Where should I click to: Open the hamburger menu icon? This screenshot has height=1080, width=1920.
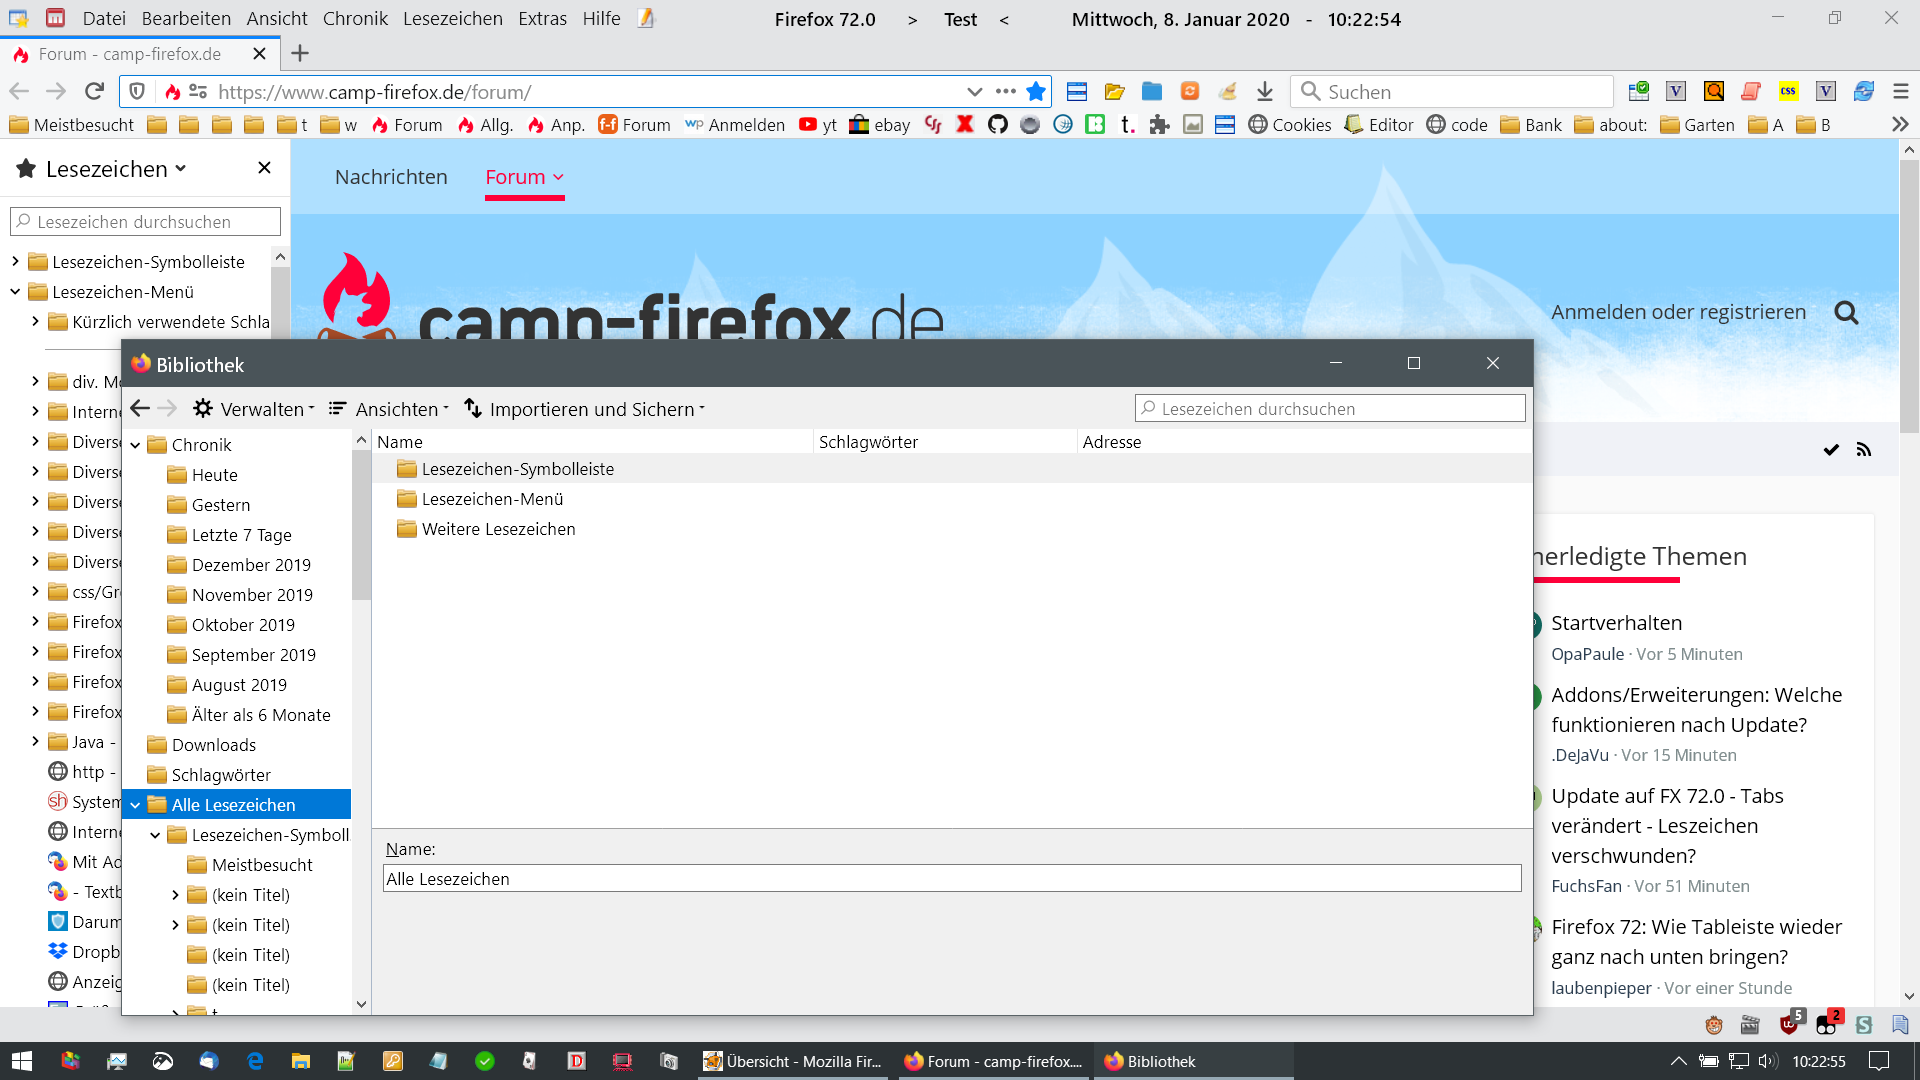click(1901, 92)
